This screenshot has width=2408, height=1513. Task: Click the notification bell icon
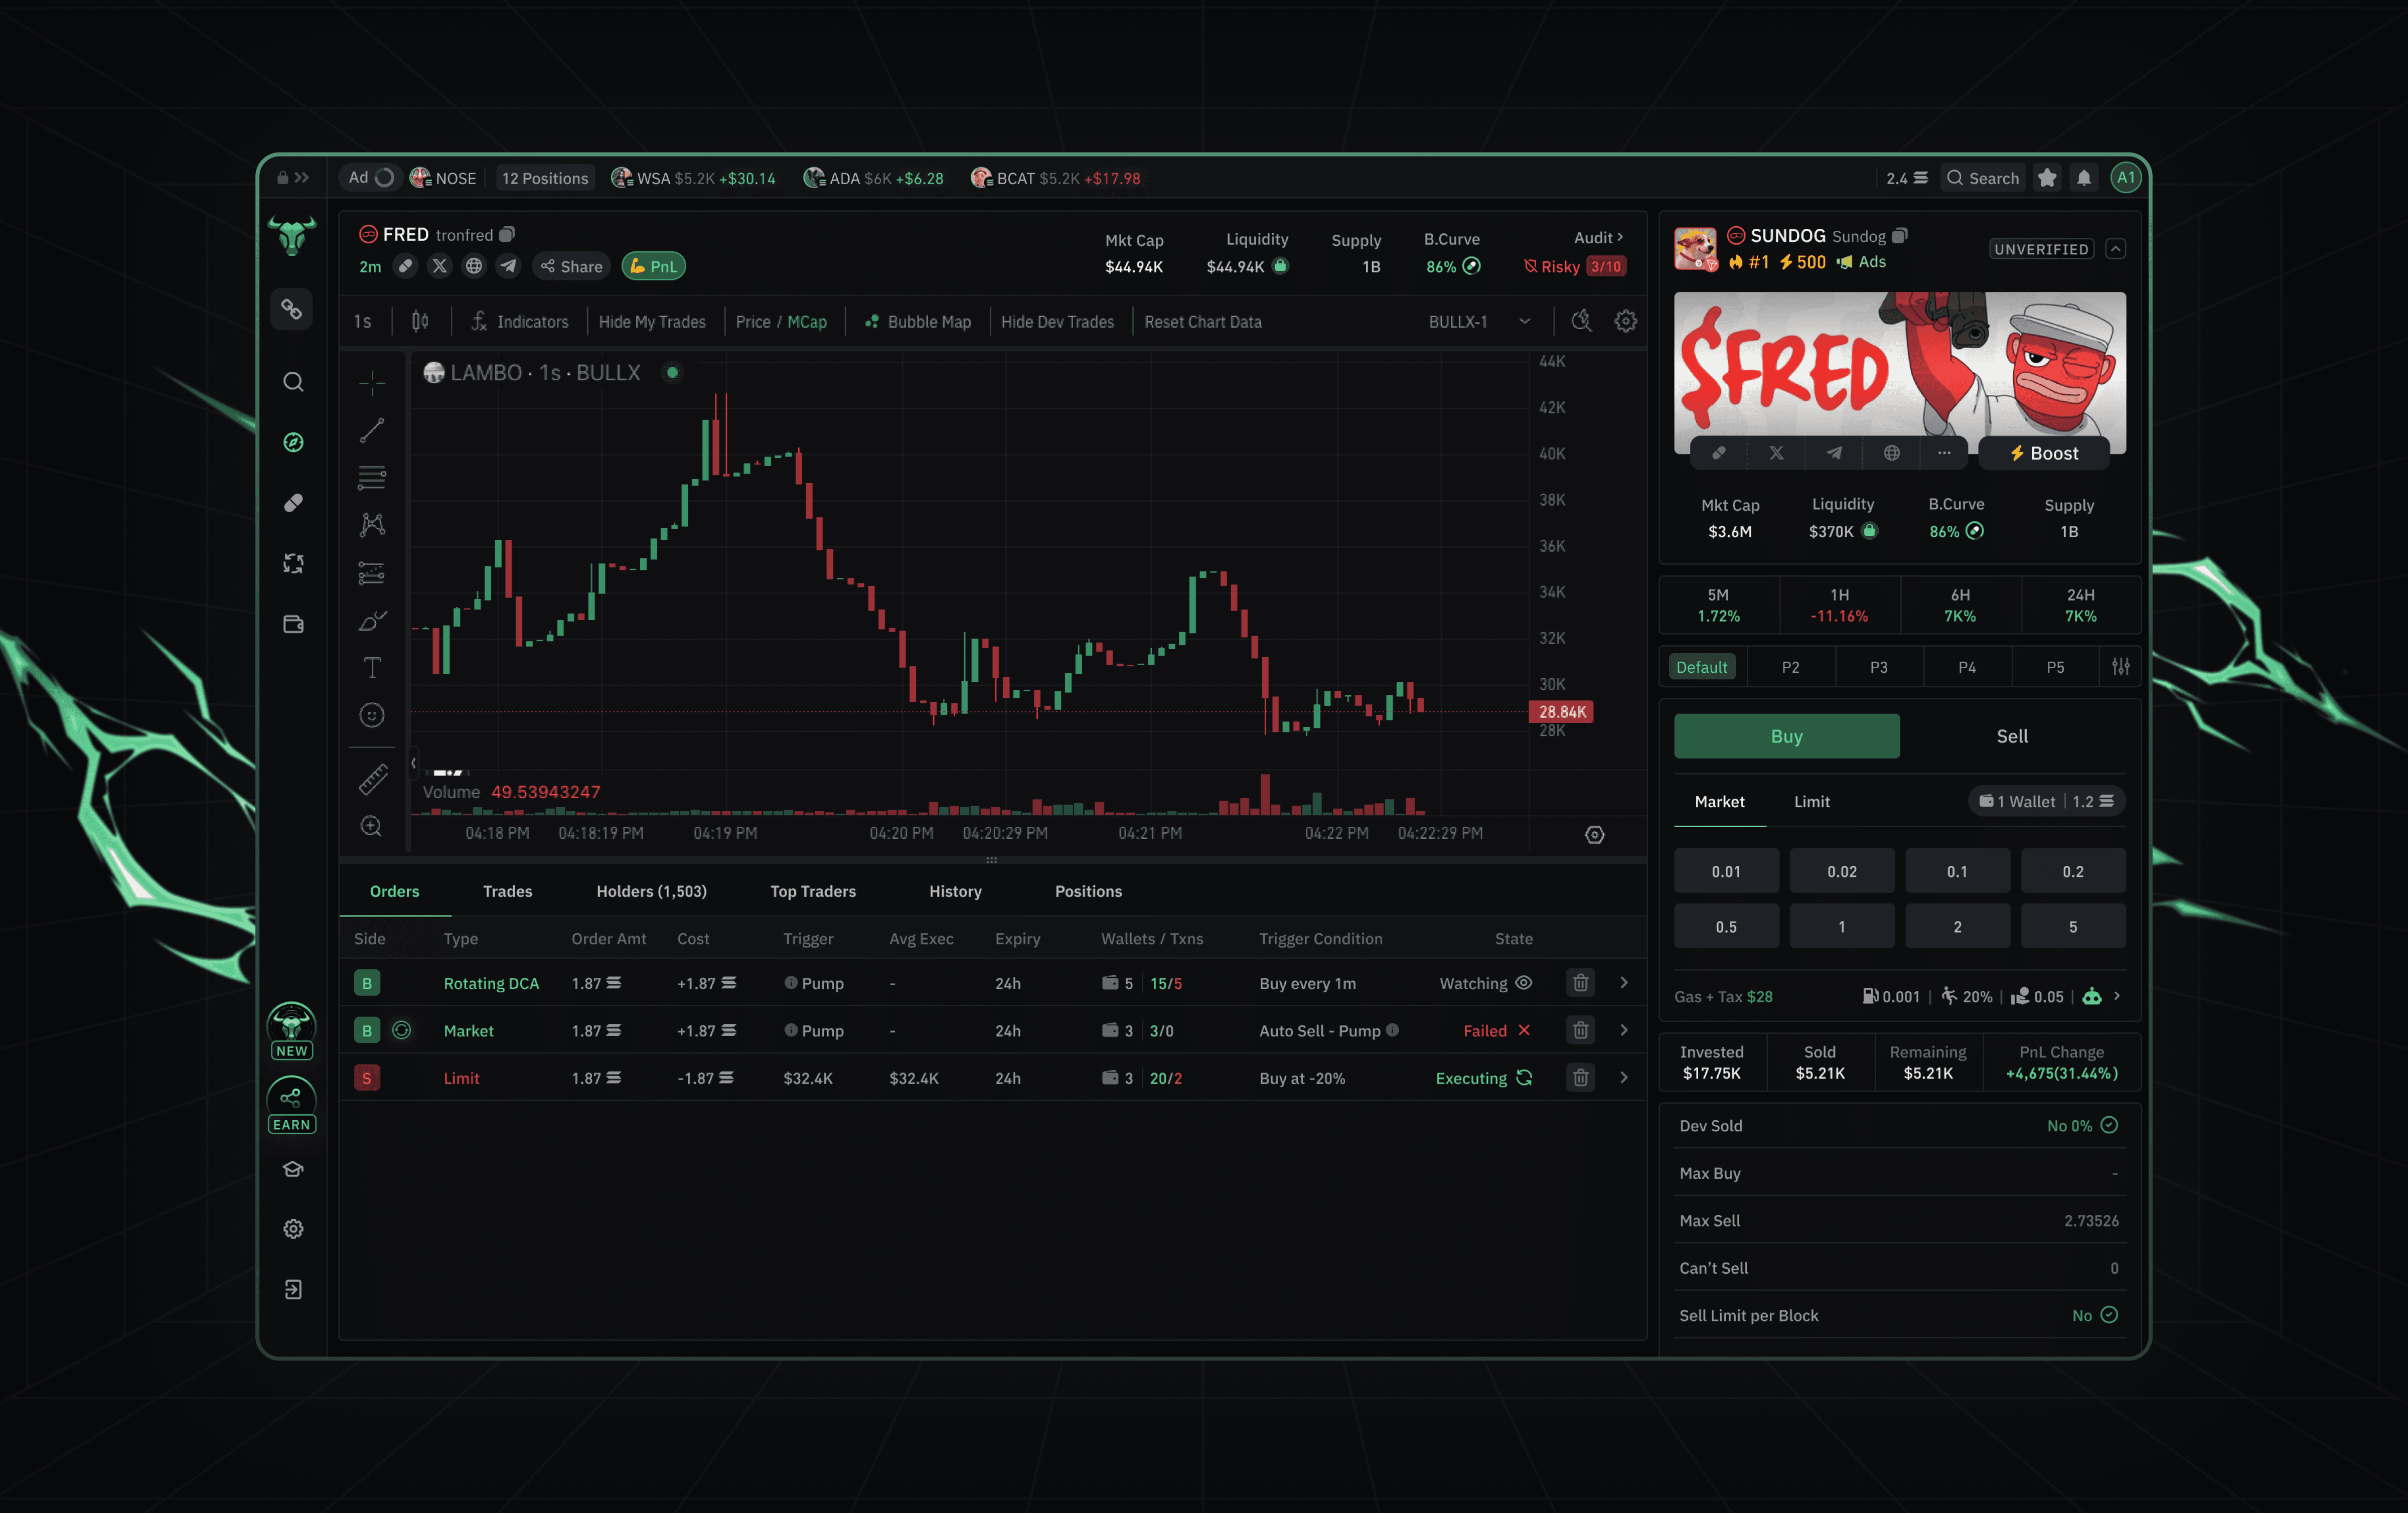[2084, 178]
